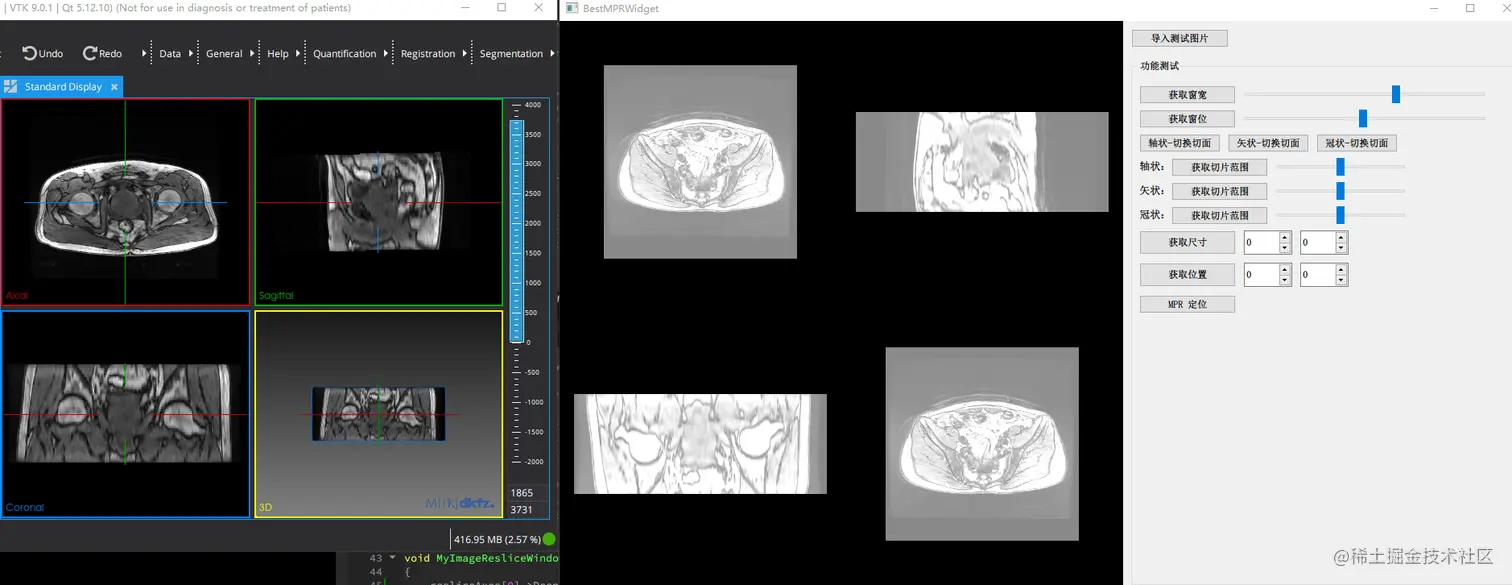Open the Registration toolbar menu
This screenshot has width=1512, height=585.
428,54
